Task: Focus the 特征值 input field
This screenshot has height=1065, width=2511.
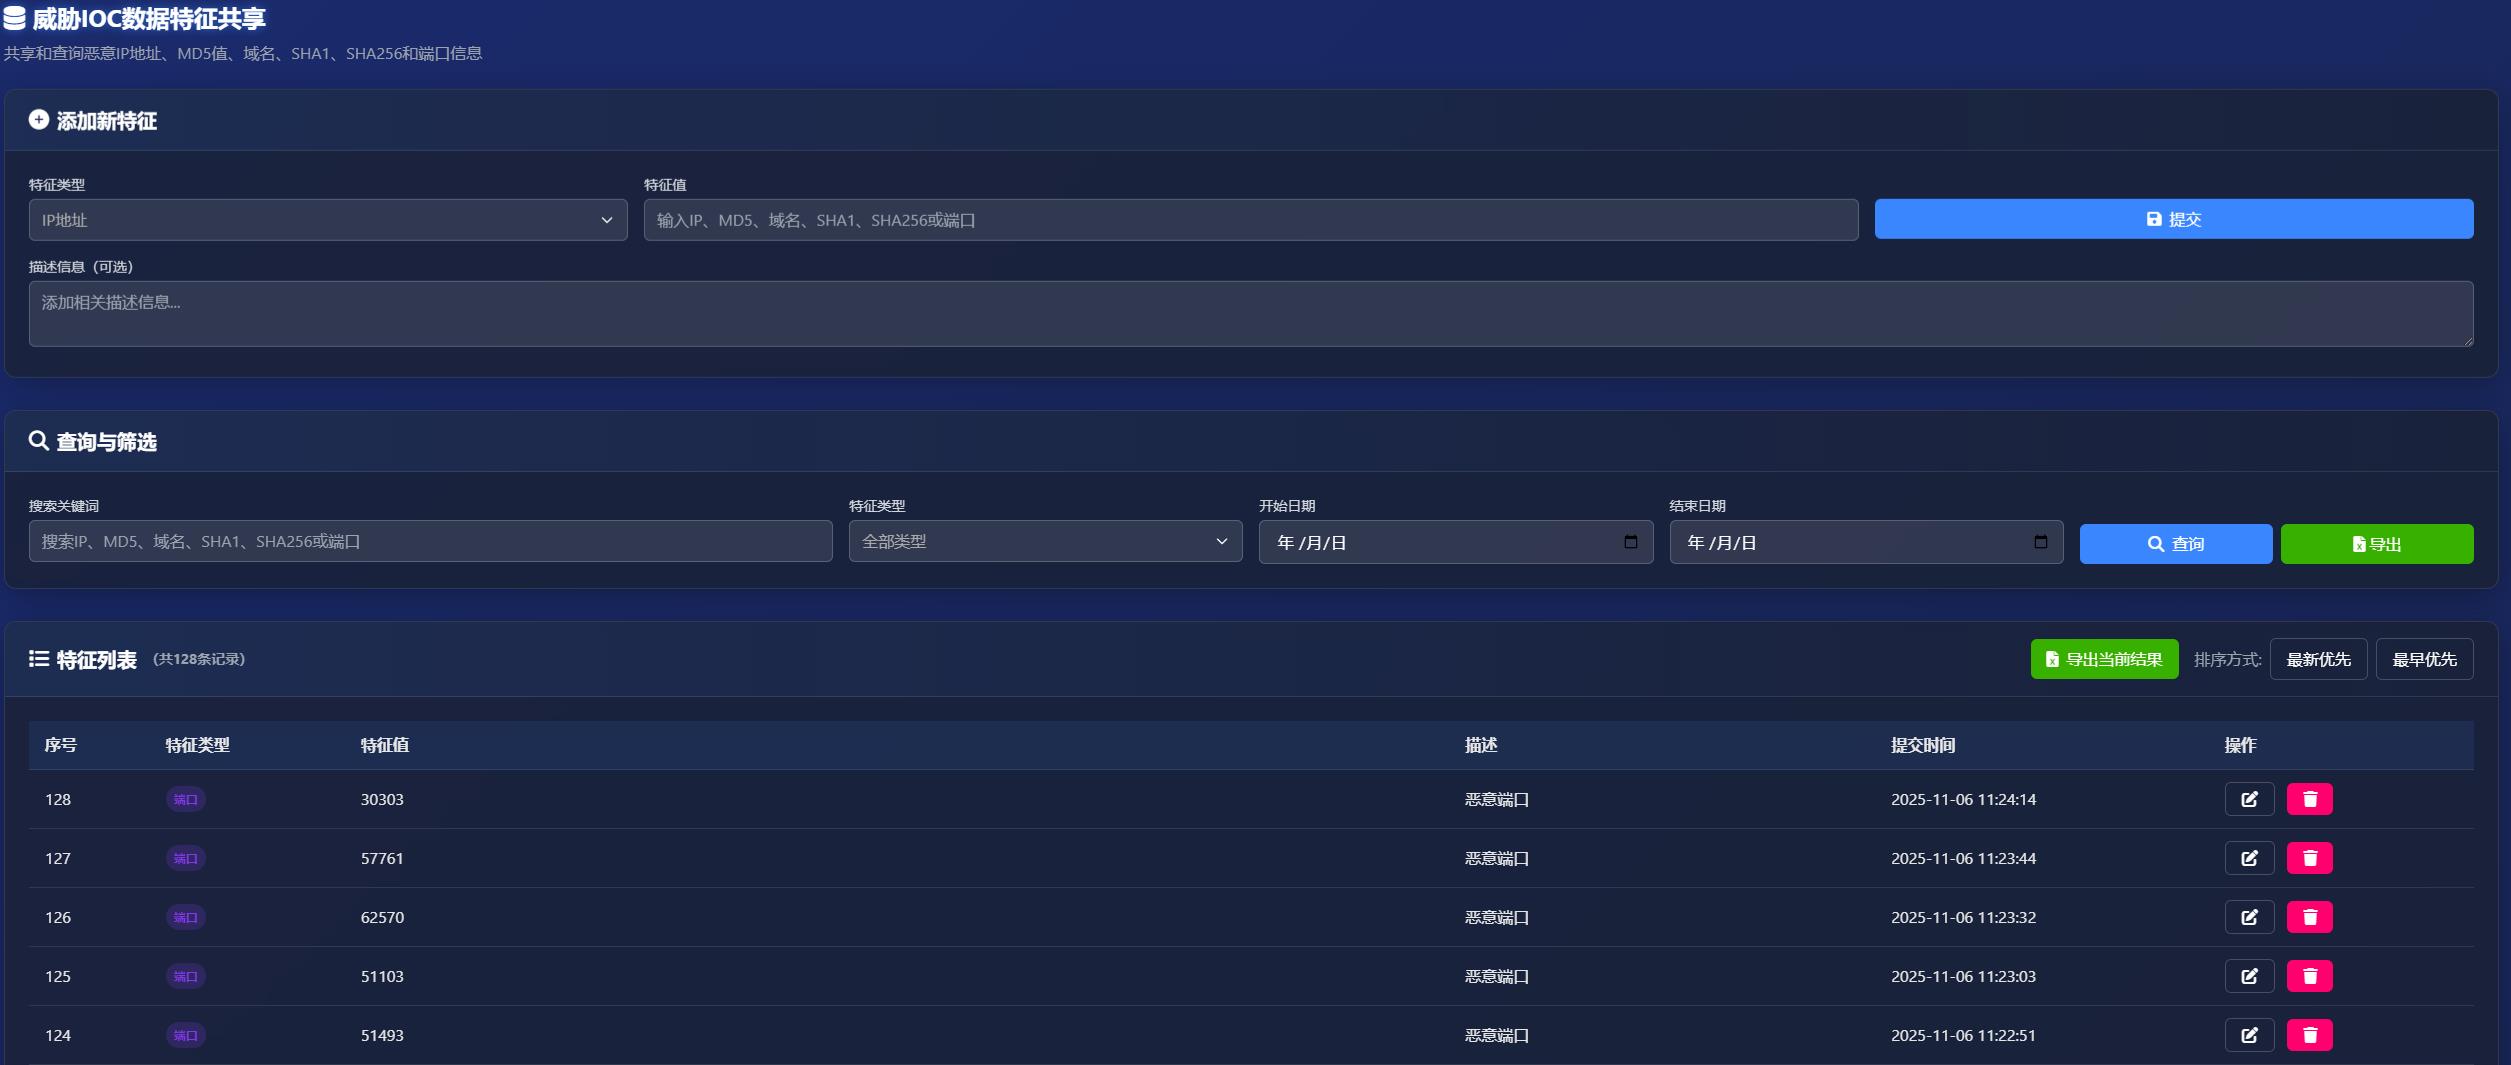Action: (x=1250, y=220)
